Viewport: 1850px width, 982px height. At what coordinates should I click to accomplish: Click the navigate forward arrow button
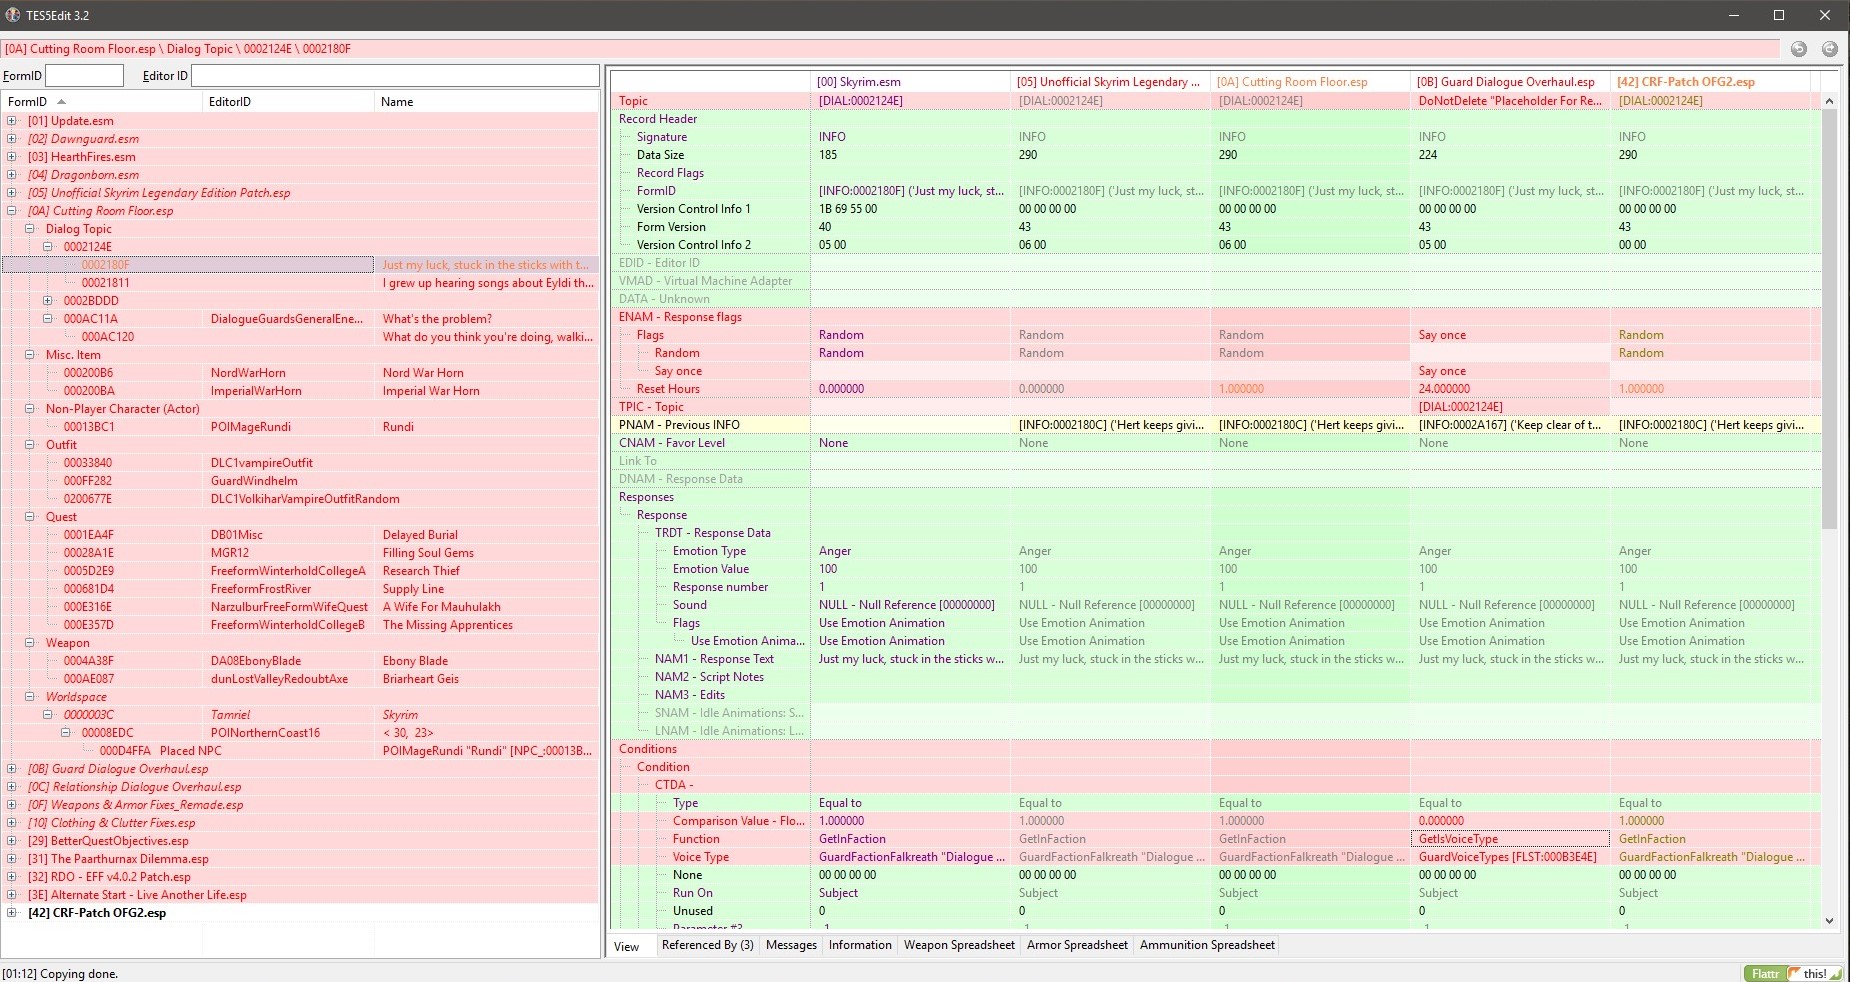[1830, 49]
